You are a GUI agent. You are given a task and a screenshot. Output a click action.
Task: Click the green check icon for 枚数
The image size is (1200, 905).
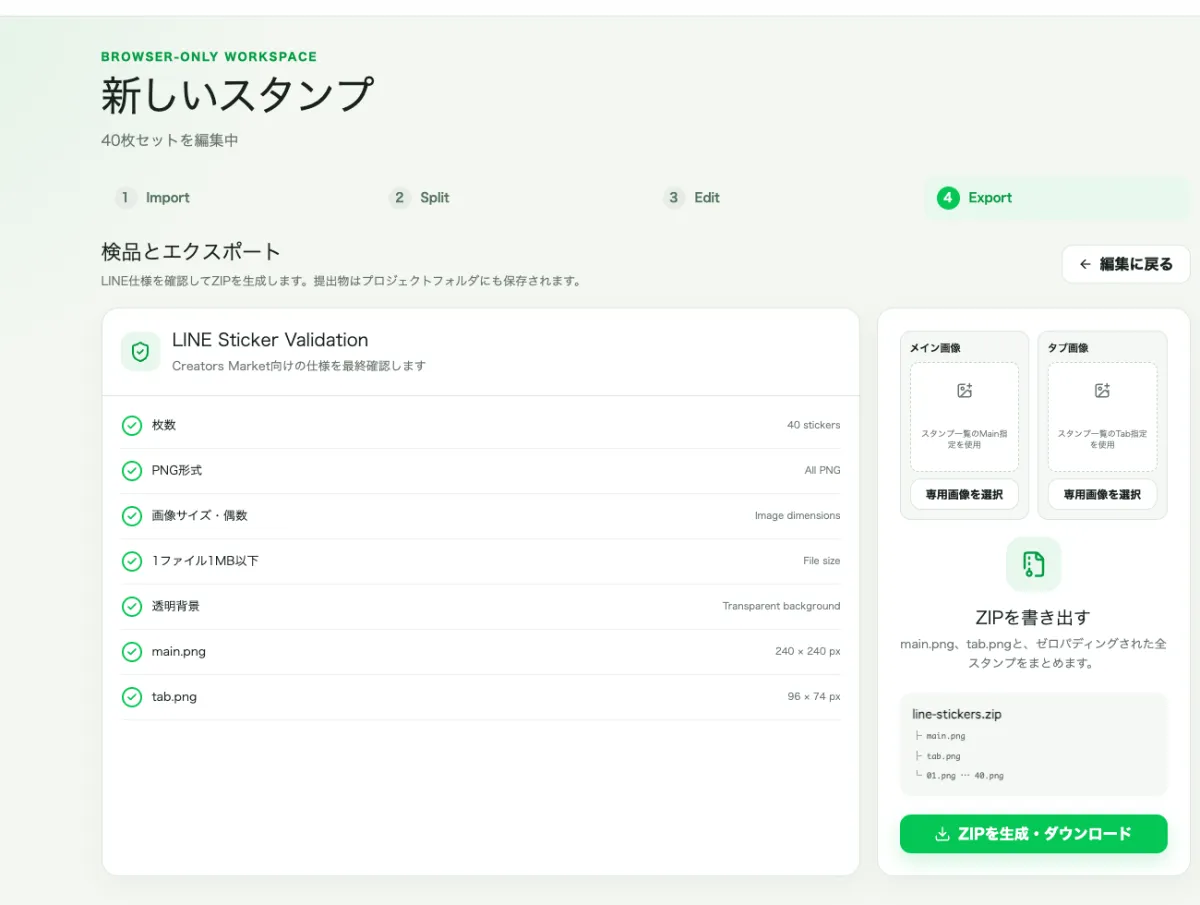pos(132,426)
